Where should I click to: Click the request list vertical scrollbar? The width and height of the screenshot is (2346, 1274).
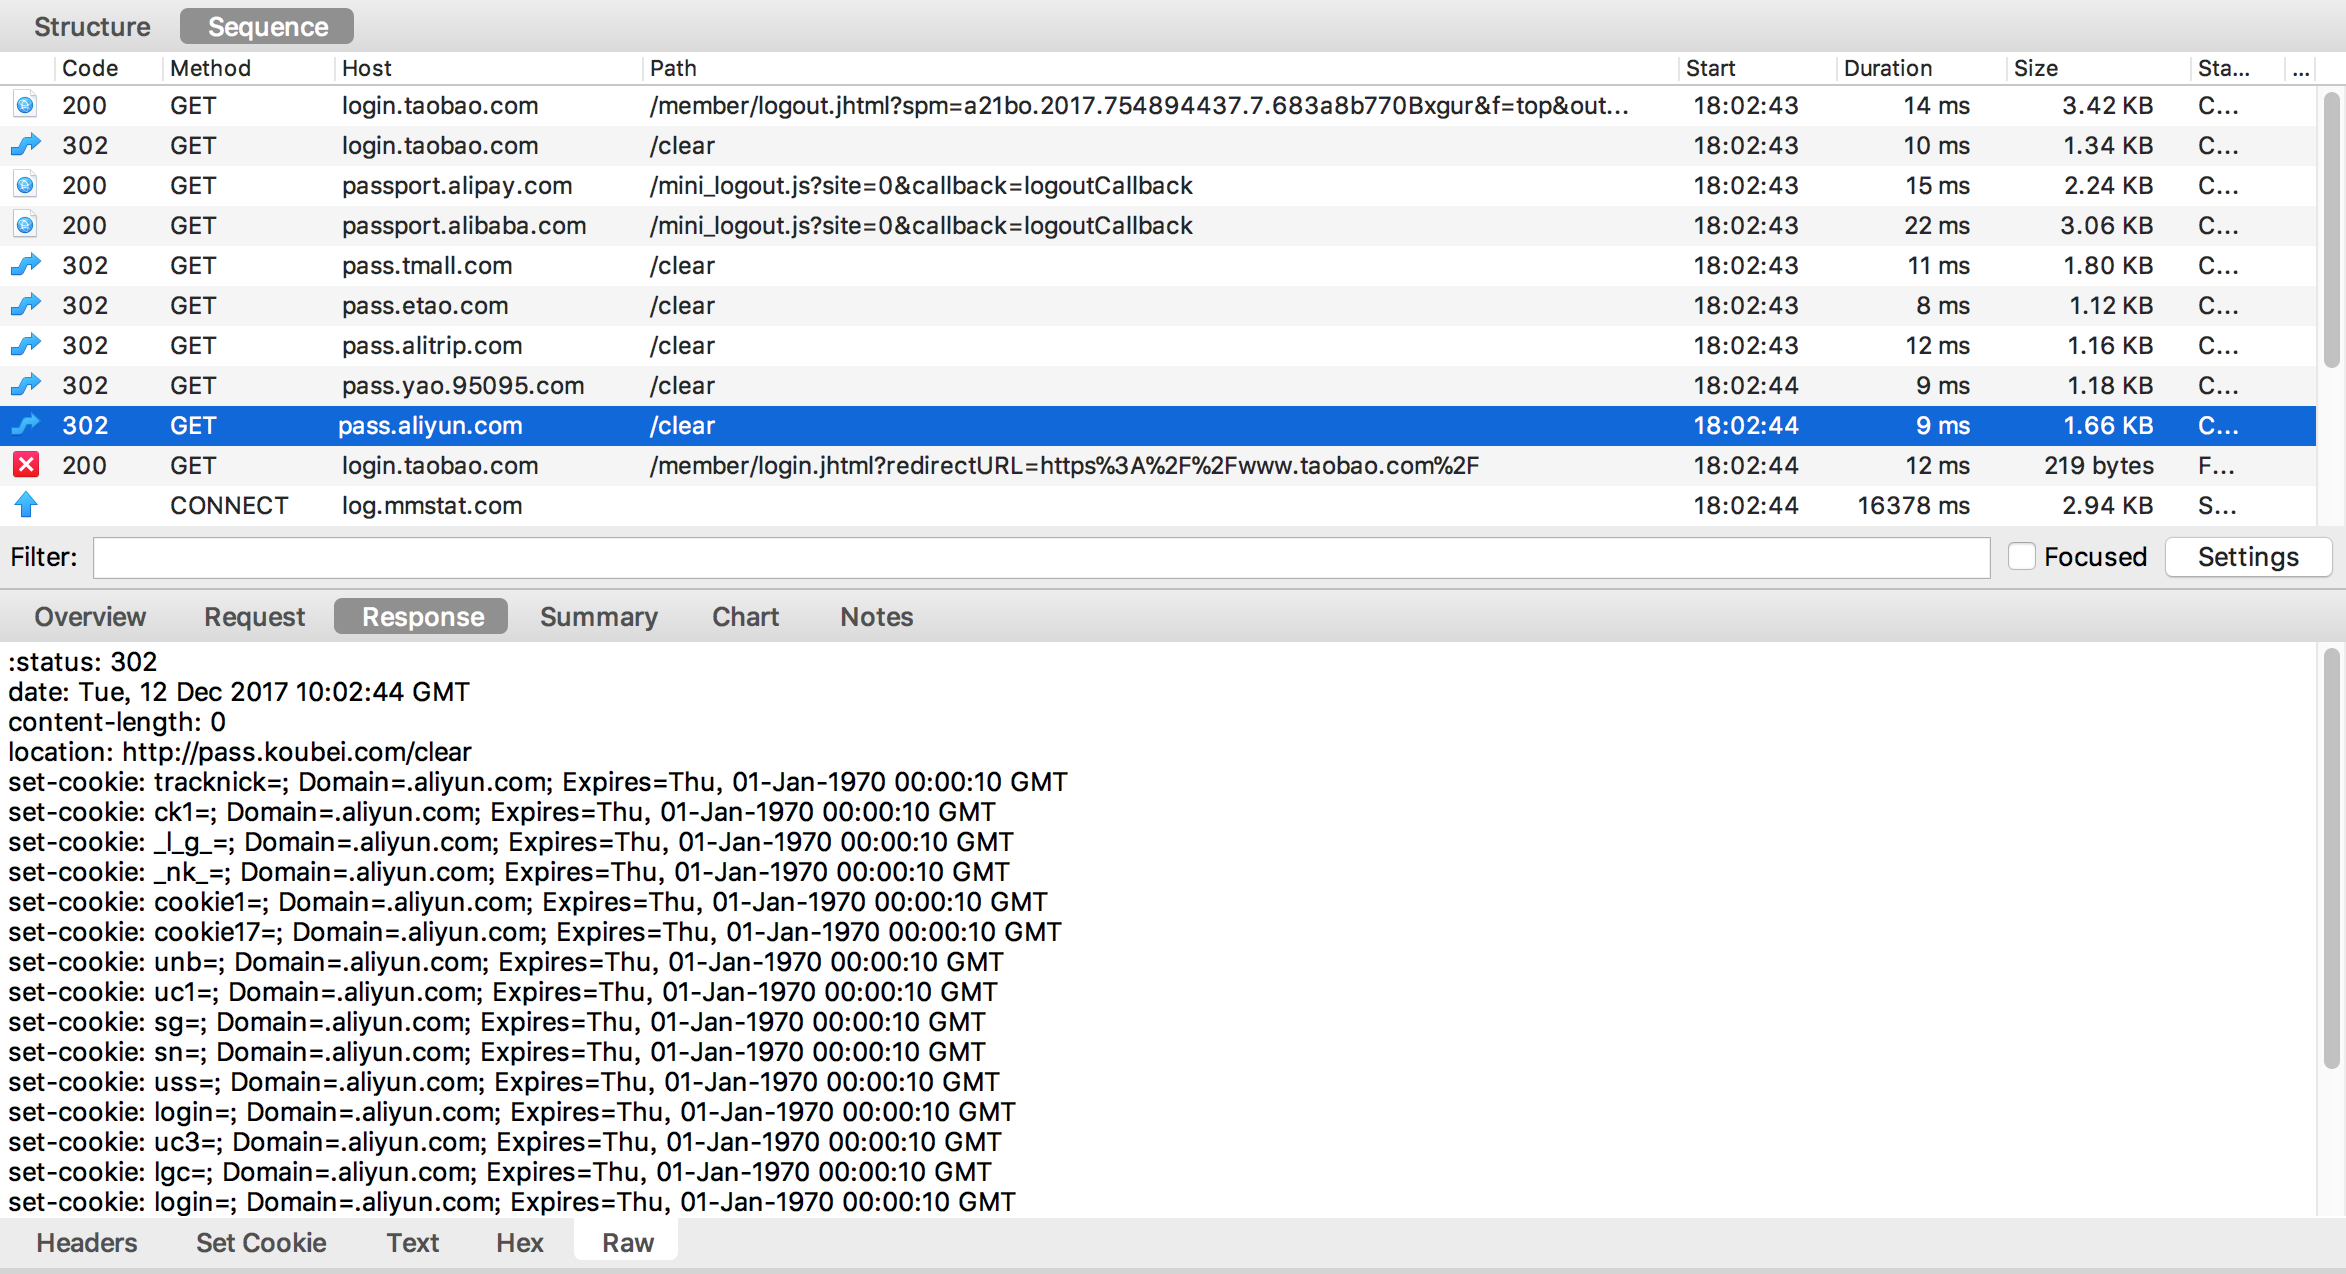pyautogui.click(x=2331, y=230)
